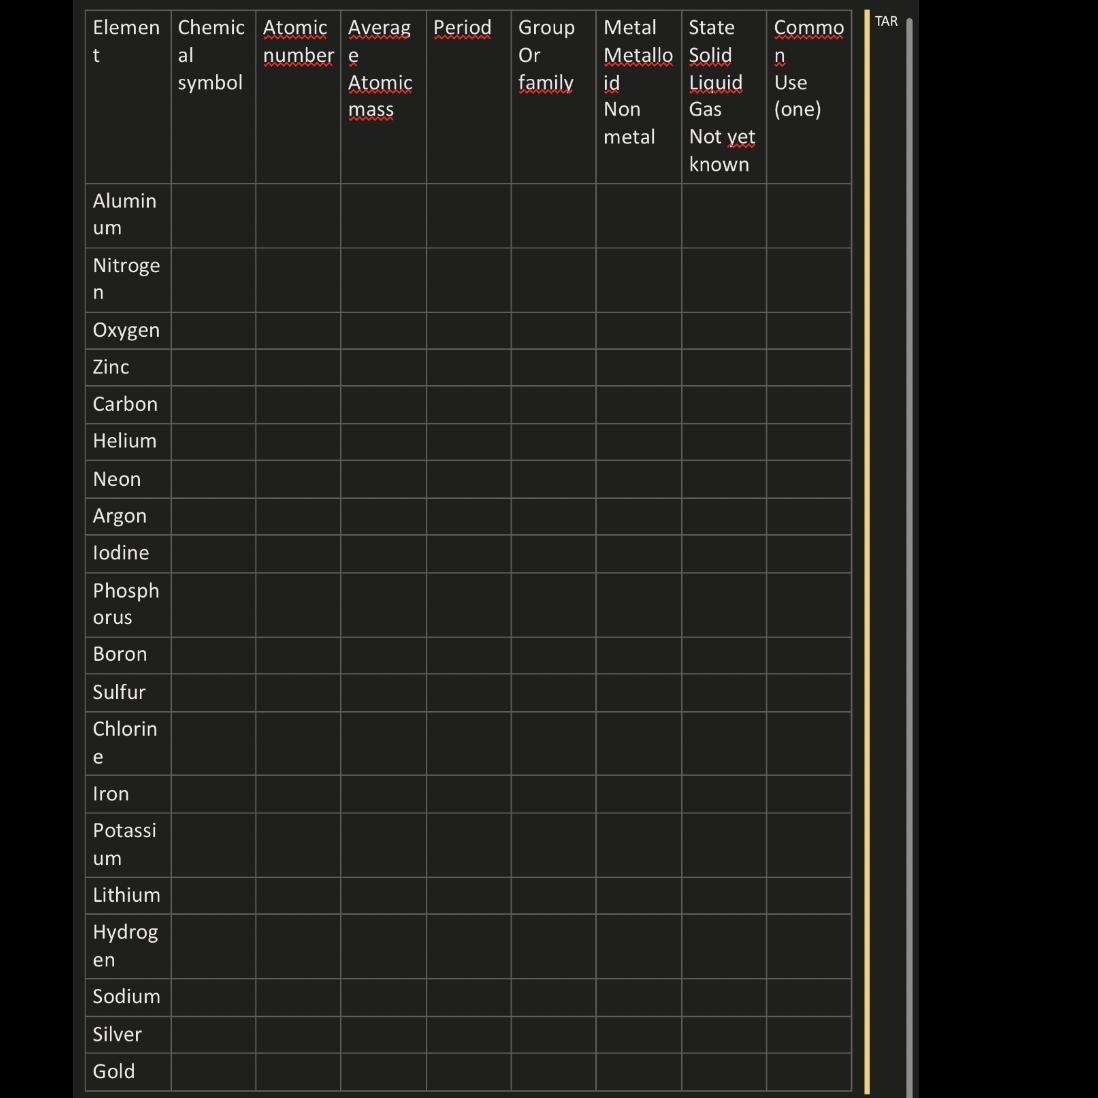Screen dimensions: 1098x1098
Task: Click the 'Common Use (one)' header cell
Action: [x=809, y=97]
